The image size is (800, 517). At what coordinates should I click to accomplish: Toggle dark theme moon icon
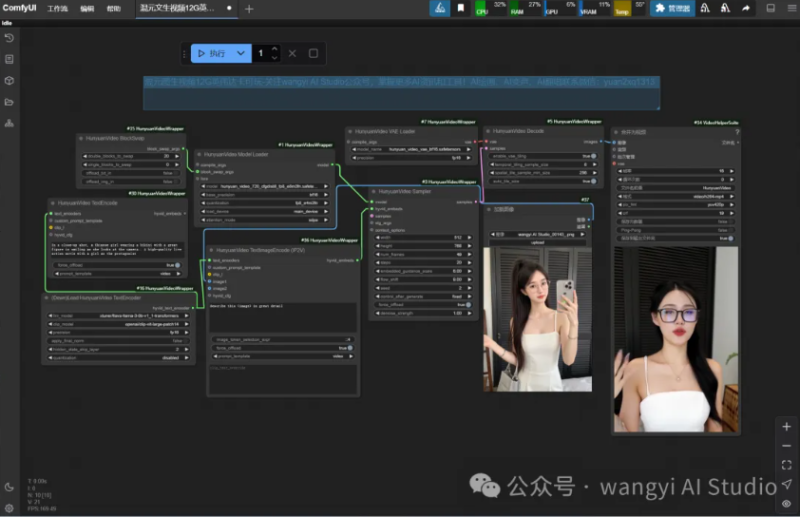point(9,487)
